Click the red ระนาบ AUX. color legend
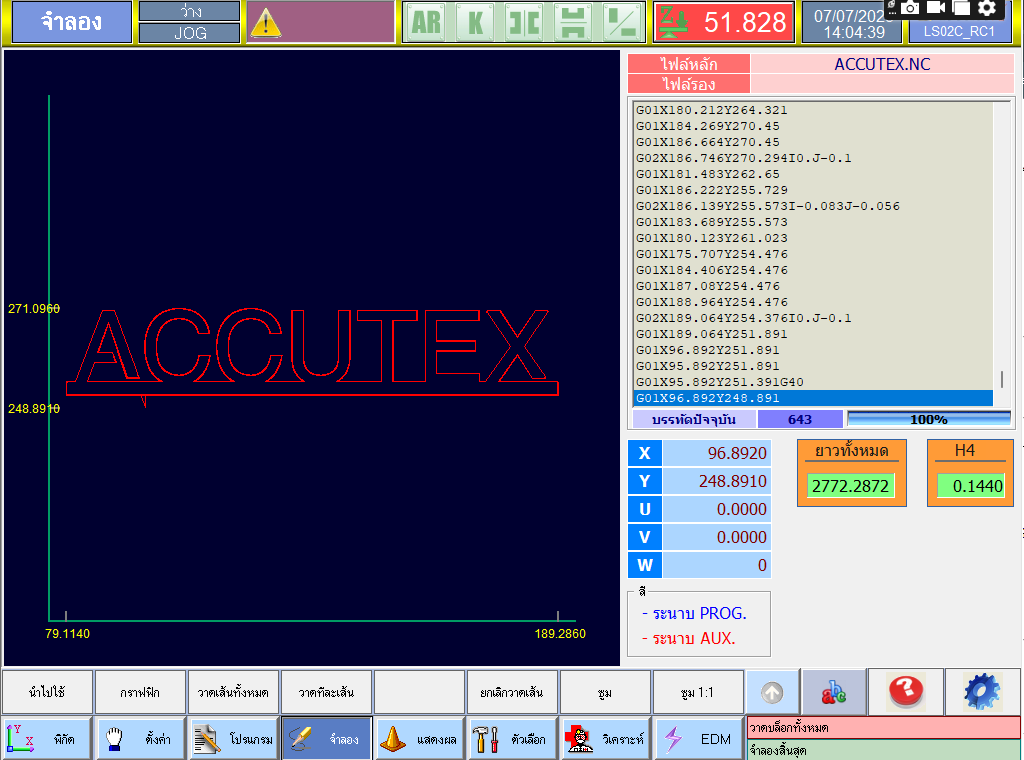Viewport: 1024px width, 760px height. (x=689, y=639)
